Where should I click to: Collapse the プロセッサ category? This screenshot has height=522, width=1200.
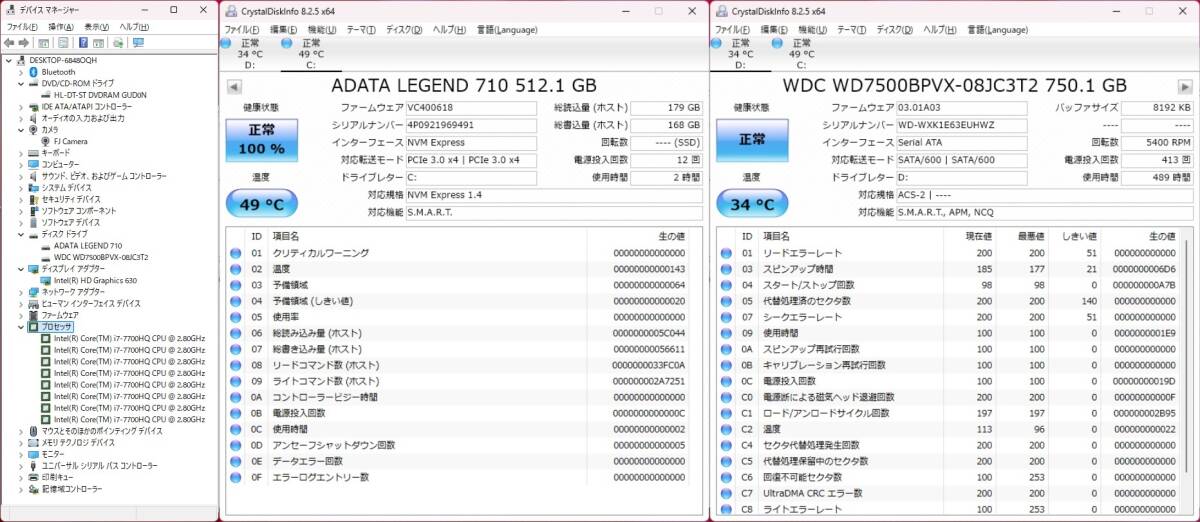click(22, 327)
